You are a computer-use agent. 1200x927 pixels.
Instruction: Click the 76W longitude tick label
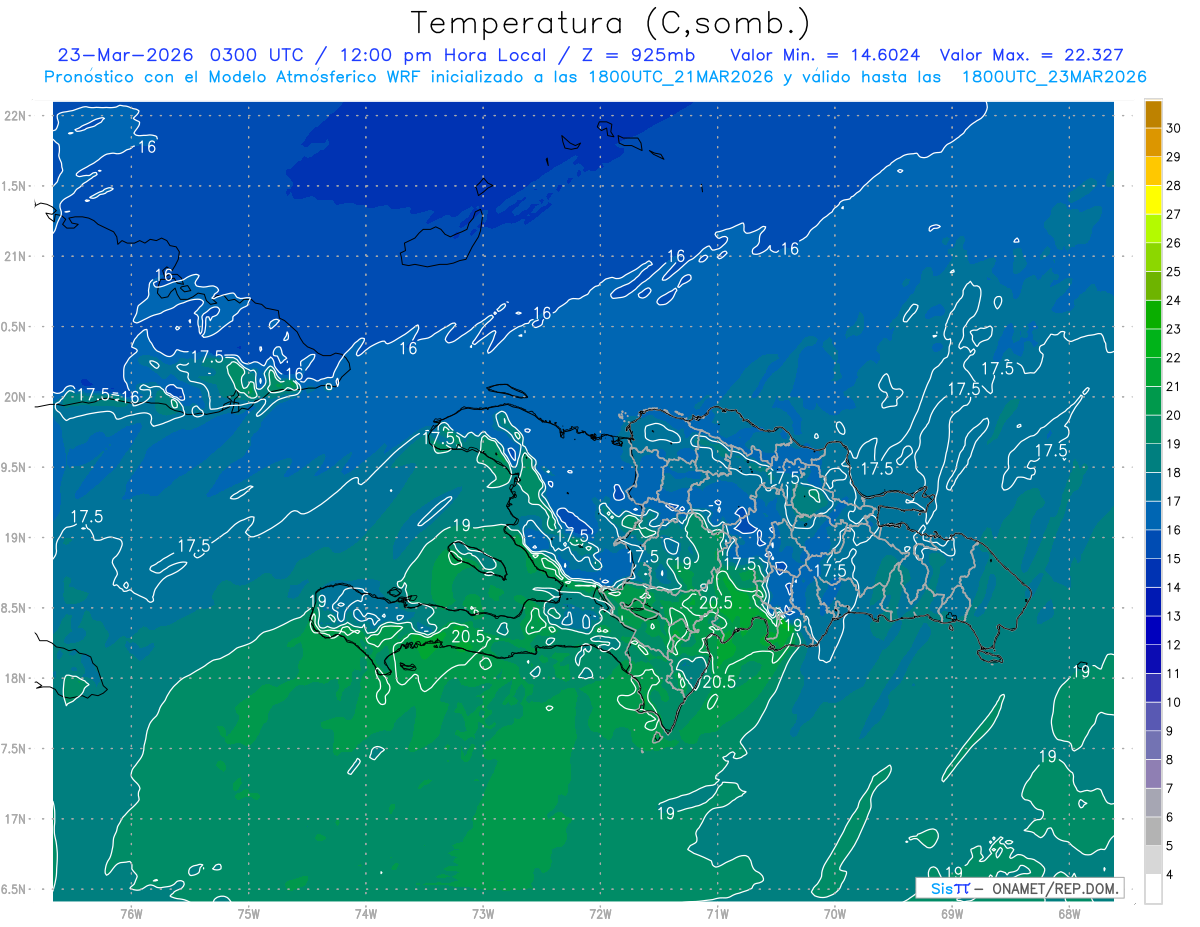point(131,913)
